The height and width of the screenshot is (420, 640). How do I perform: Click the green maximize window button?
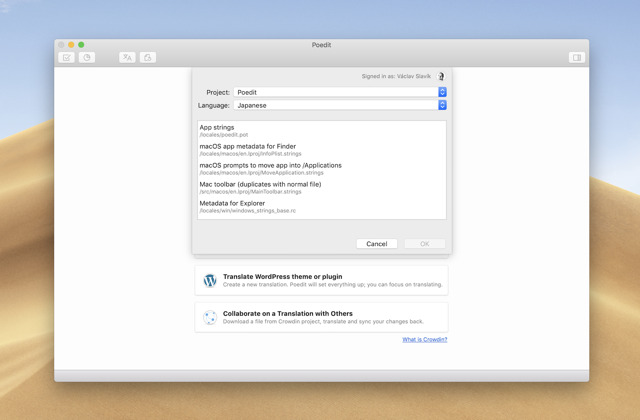click(81, 44)
